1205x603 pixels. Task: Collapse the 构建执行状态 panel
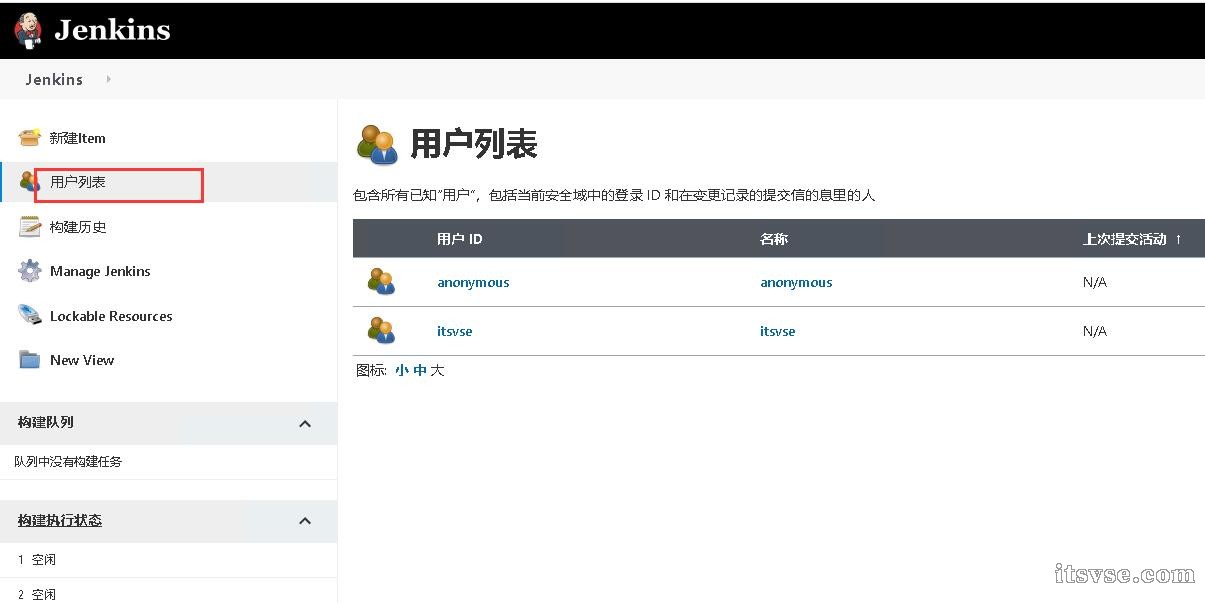(x=305, y=521)
